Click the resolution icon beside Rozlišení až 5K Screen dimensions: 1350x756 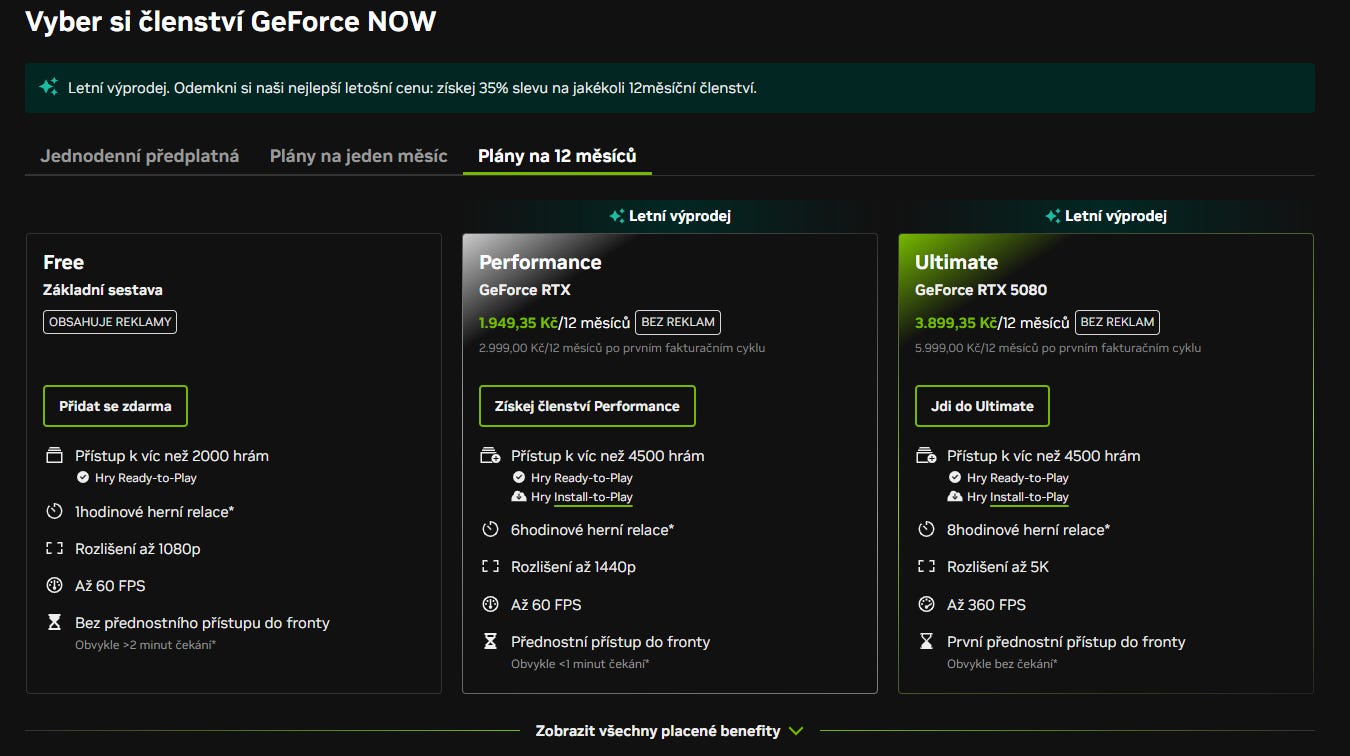(x=927, y=567)
